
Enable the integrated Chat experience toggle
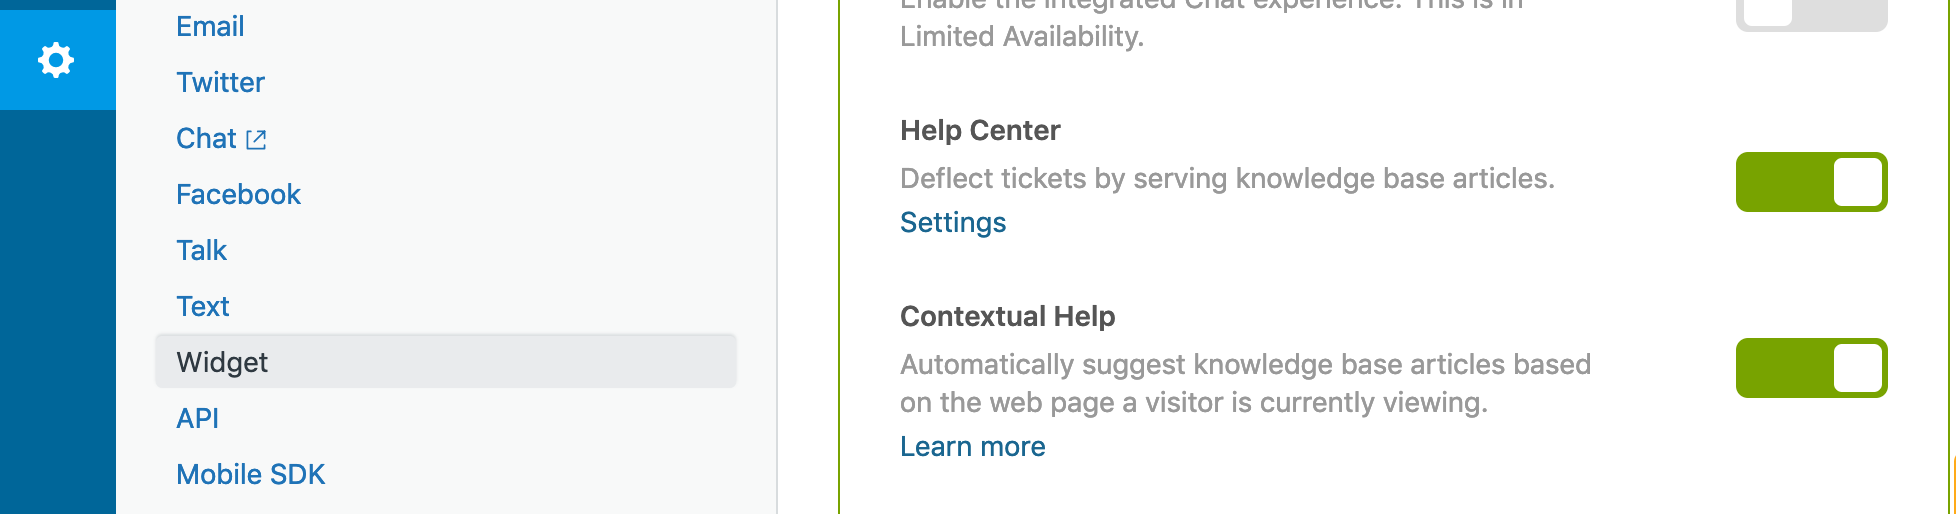1811,14
